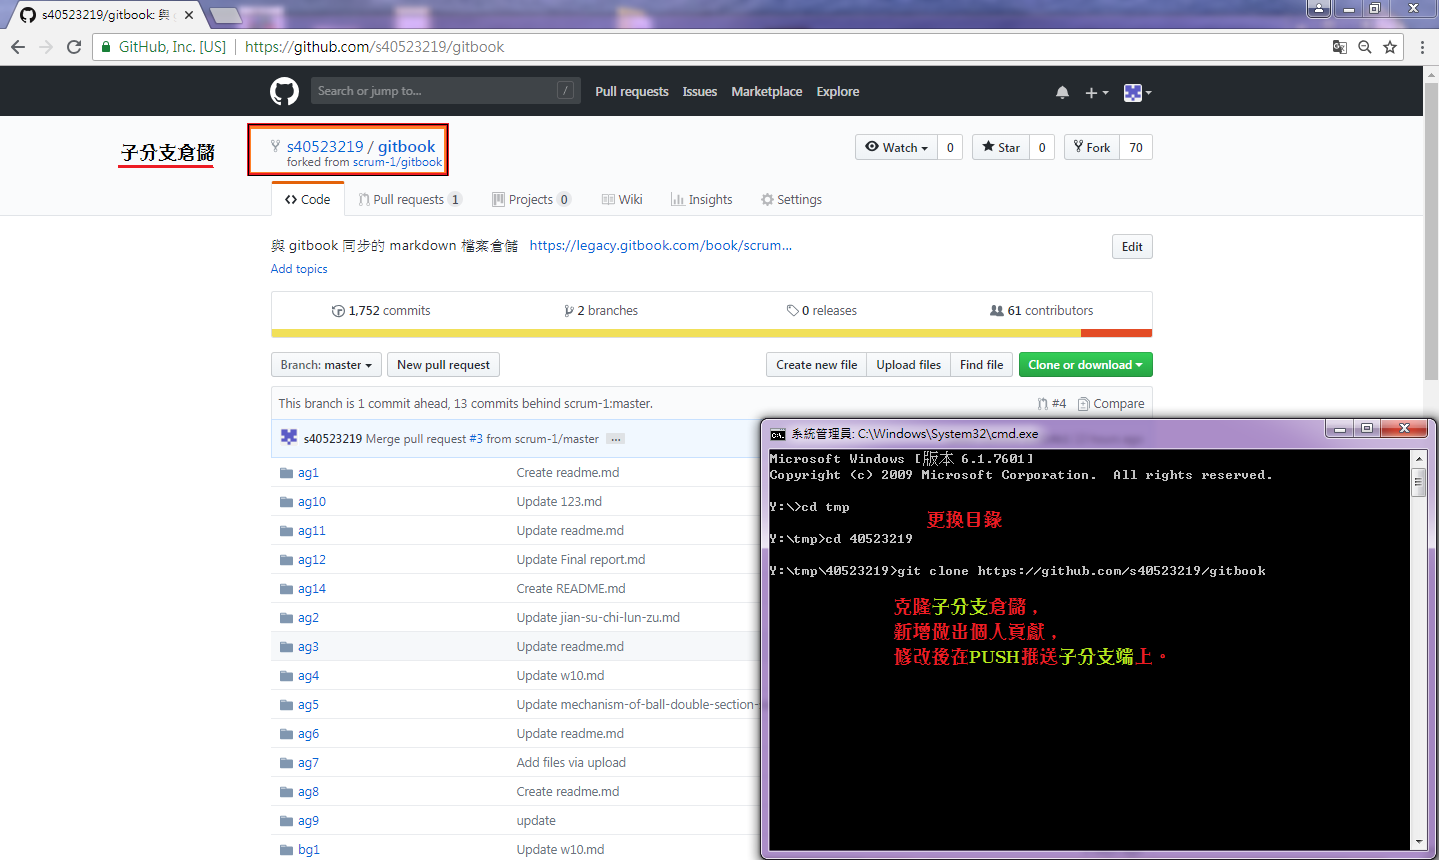The height and width of the screenshot is (860, 1439).
Task: View the 1,752 commits
Action: [x=381, y=310]
